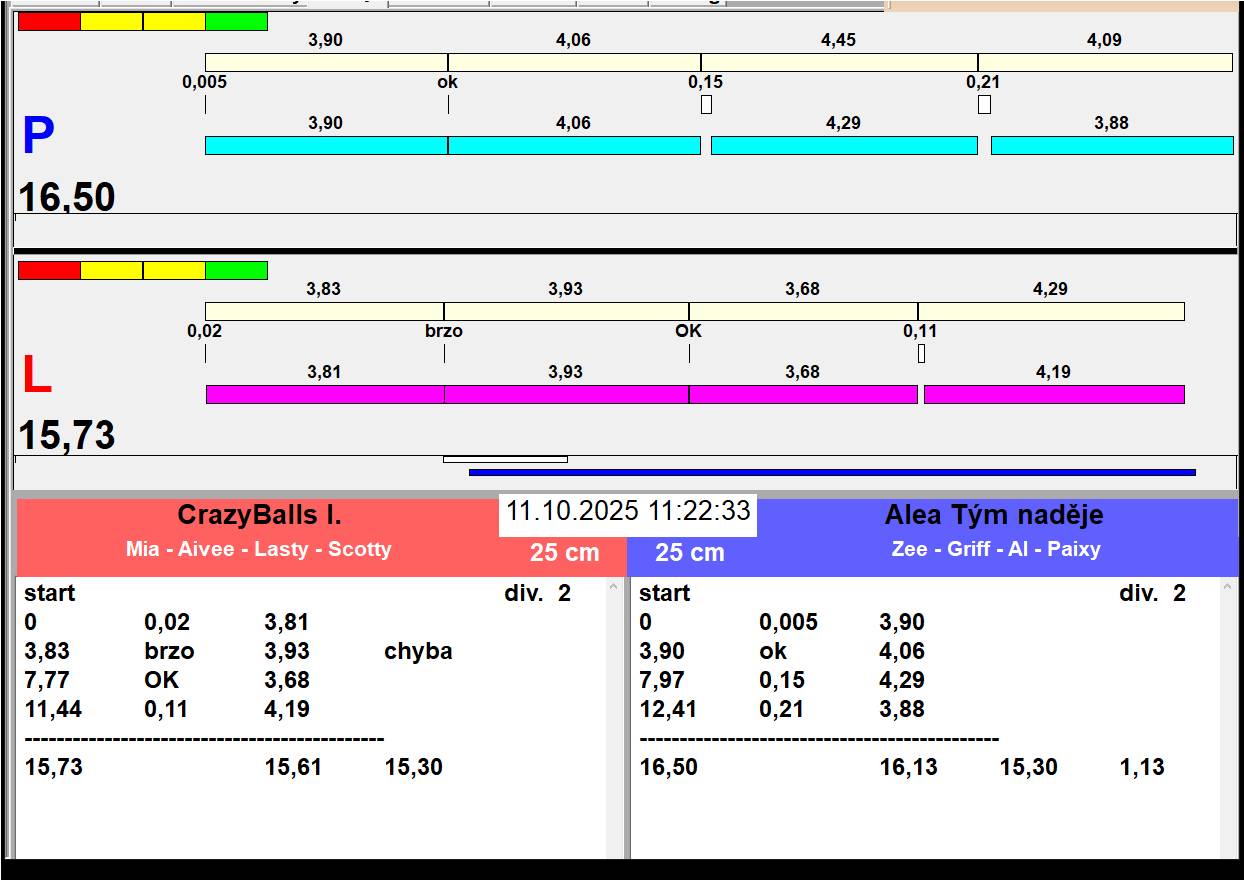The width and height of the screenshot is (1244, 880).
Task: Click the small white bar above the blue progress bar
Action: click(x=505, y=459)
